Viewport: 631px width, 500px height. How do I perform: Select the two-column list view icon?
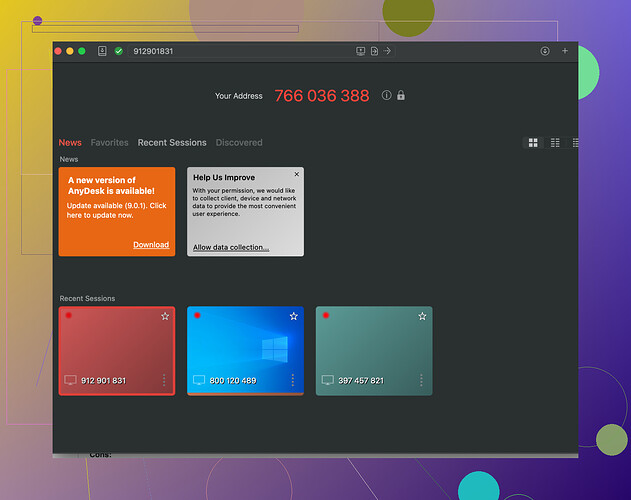click(x=555, y=143)
